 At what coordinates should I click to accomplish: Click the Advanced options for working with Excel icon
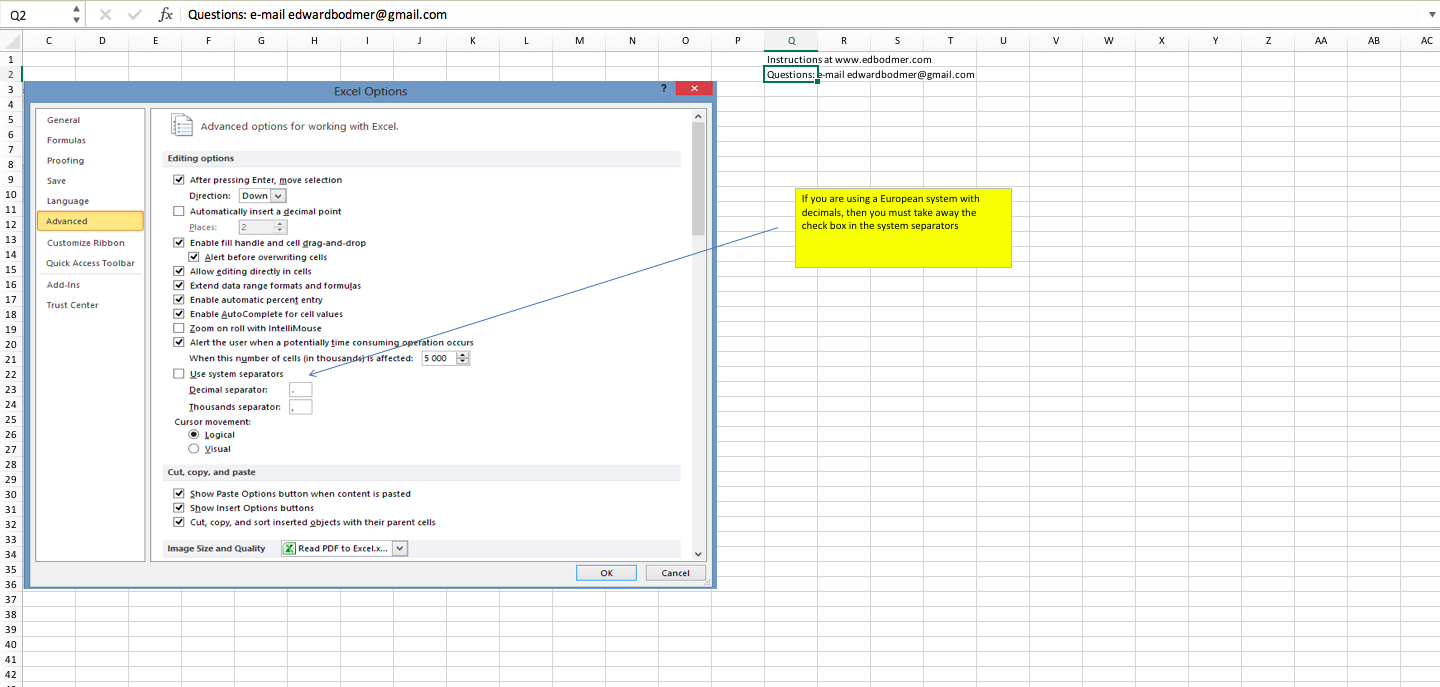click(x=181, y=125)
